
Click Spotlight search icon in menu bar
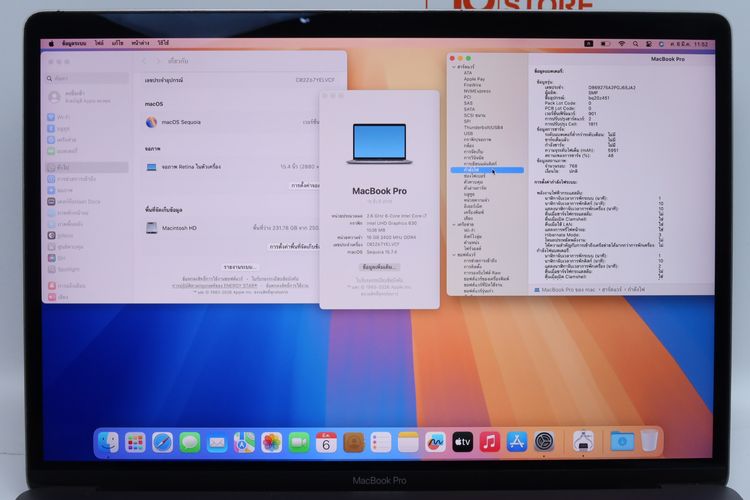coord(636,44)
